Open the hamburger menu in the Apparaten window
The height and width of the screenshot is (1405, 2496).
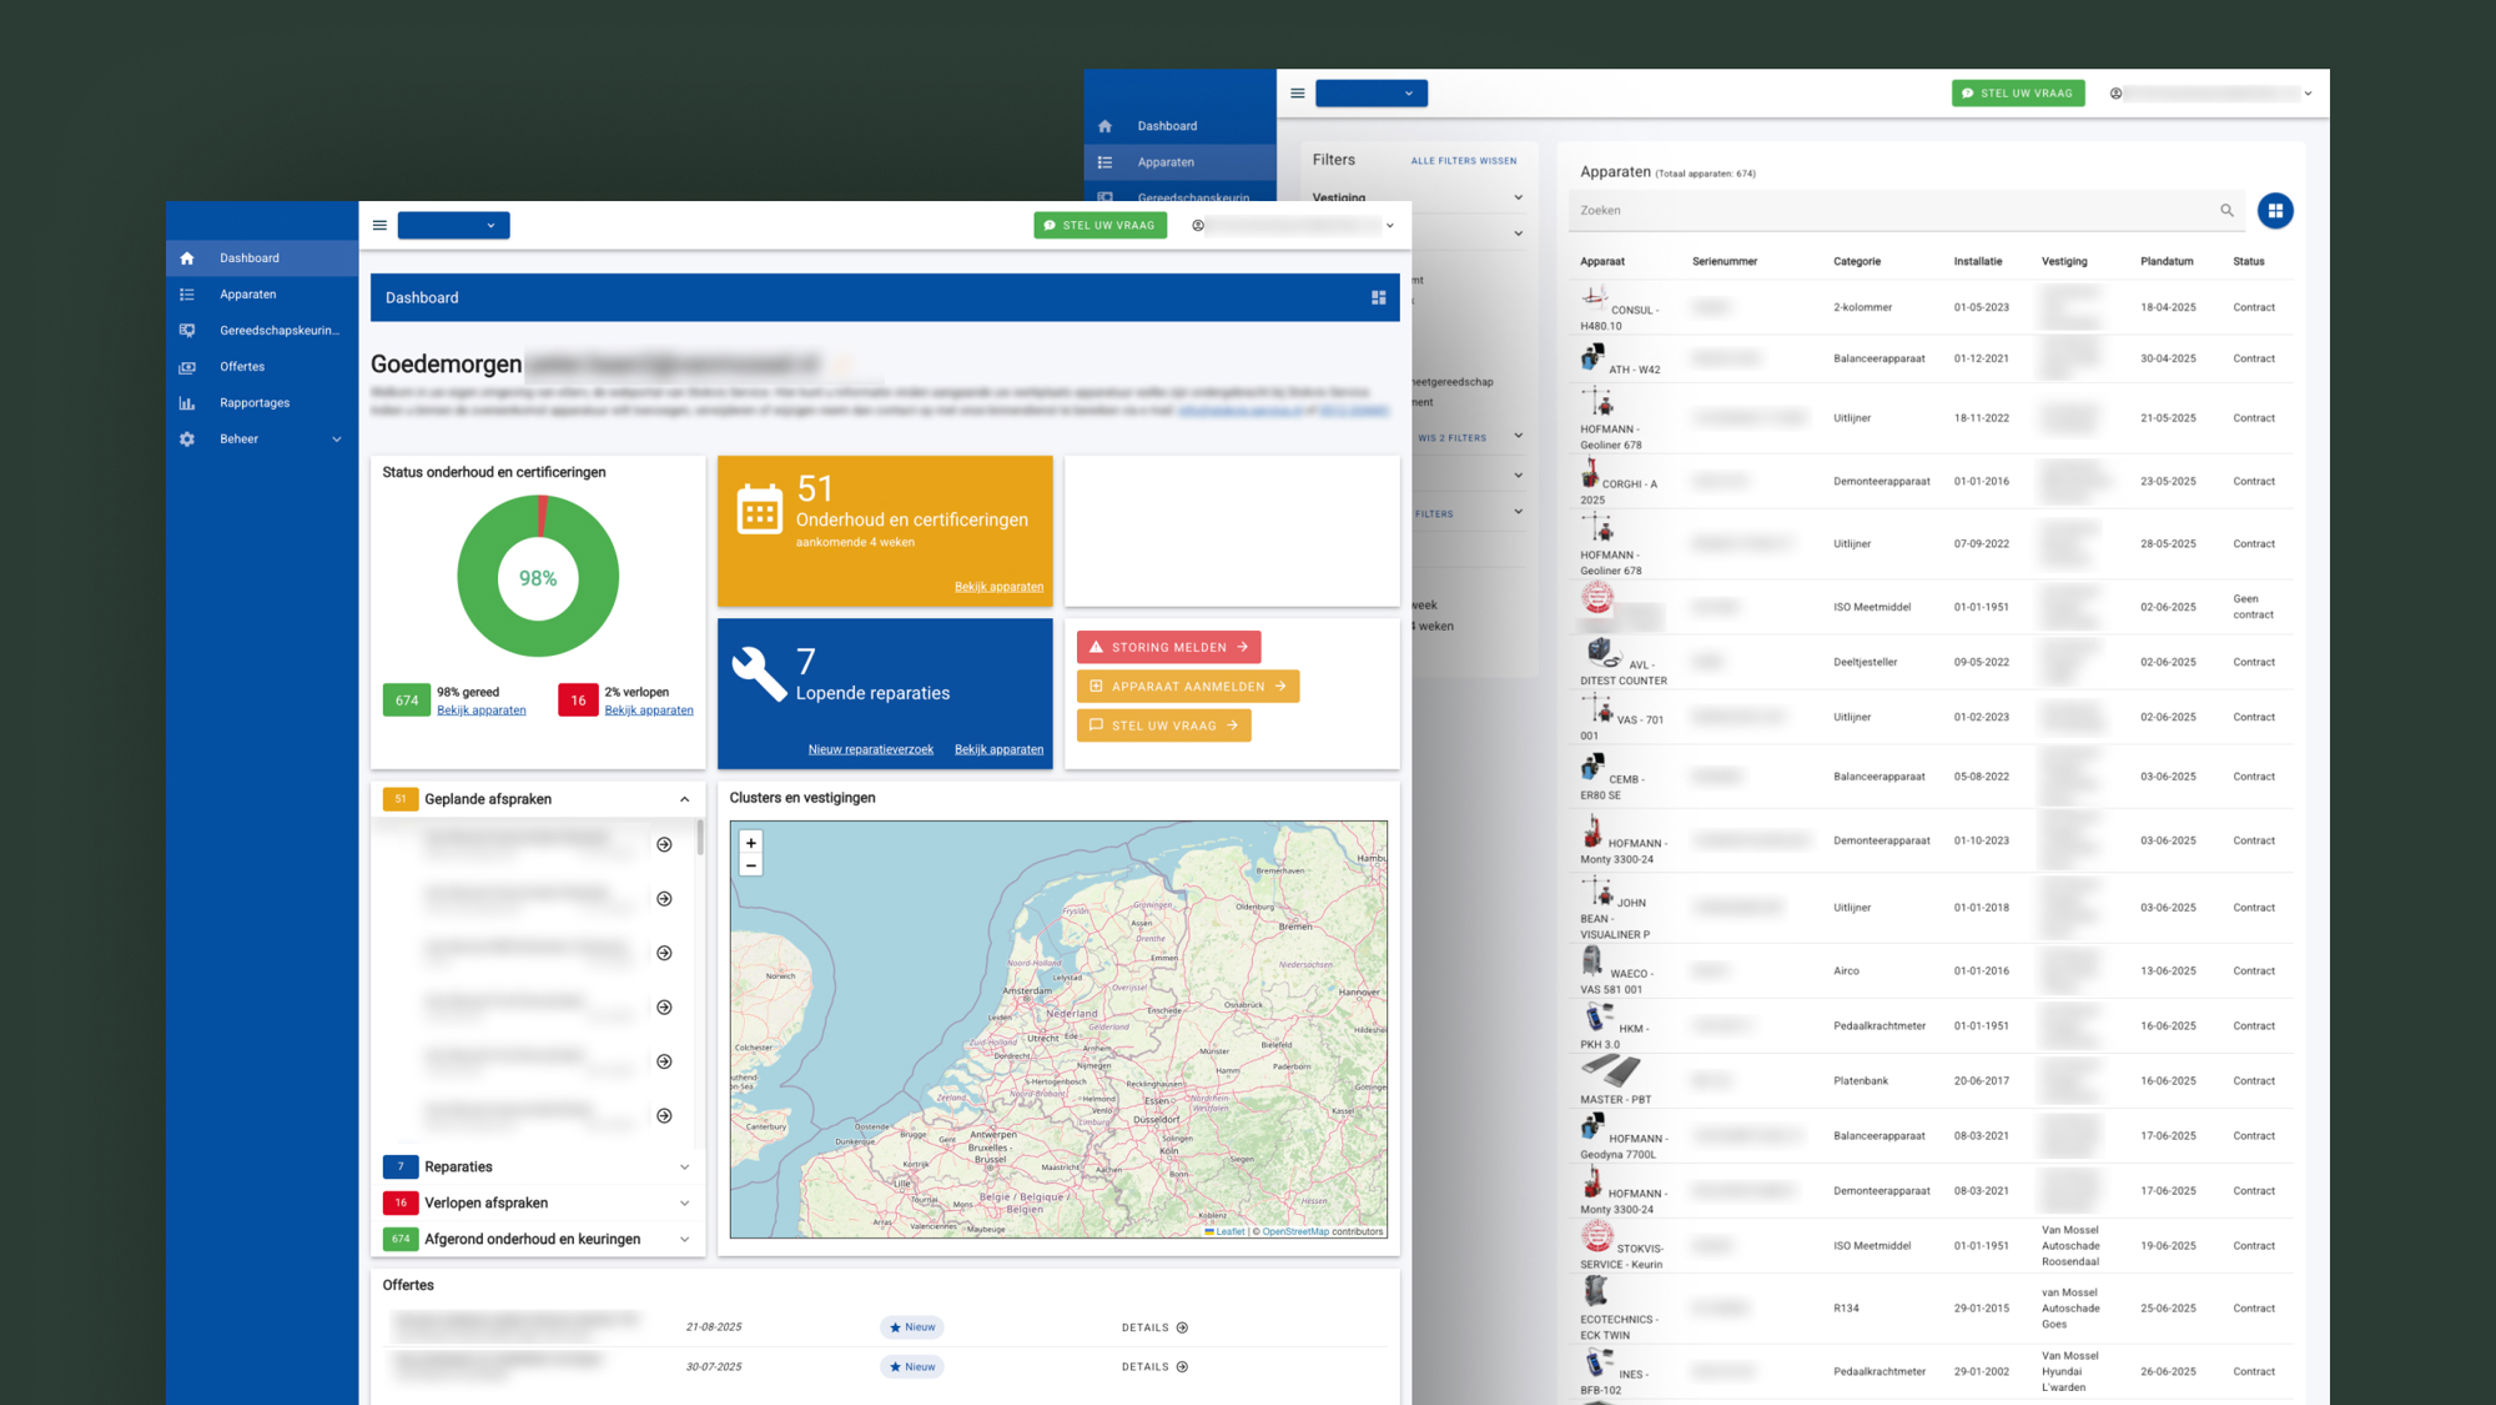[x=1297, y=93]
